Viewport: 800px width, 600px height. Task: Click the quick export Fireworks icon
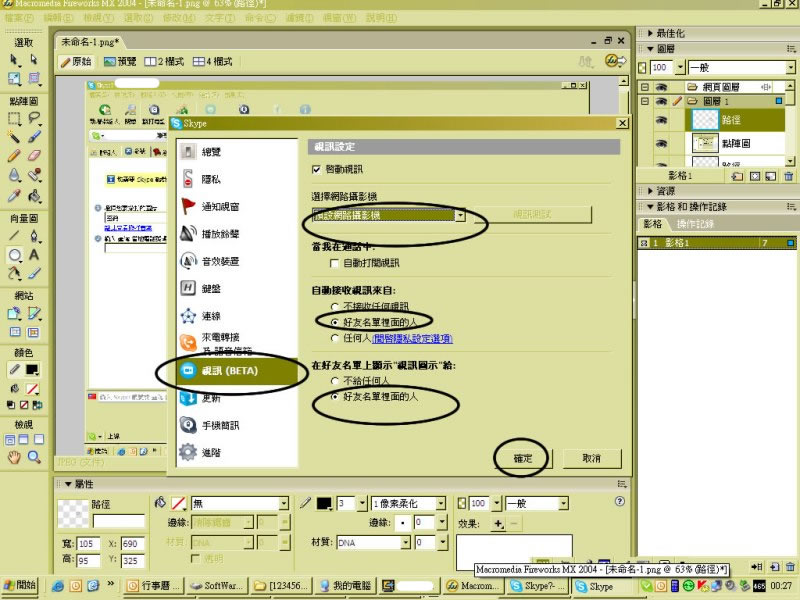coord(615,61)
